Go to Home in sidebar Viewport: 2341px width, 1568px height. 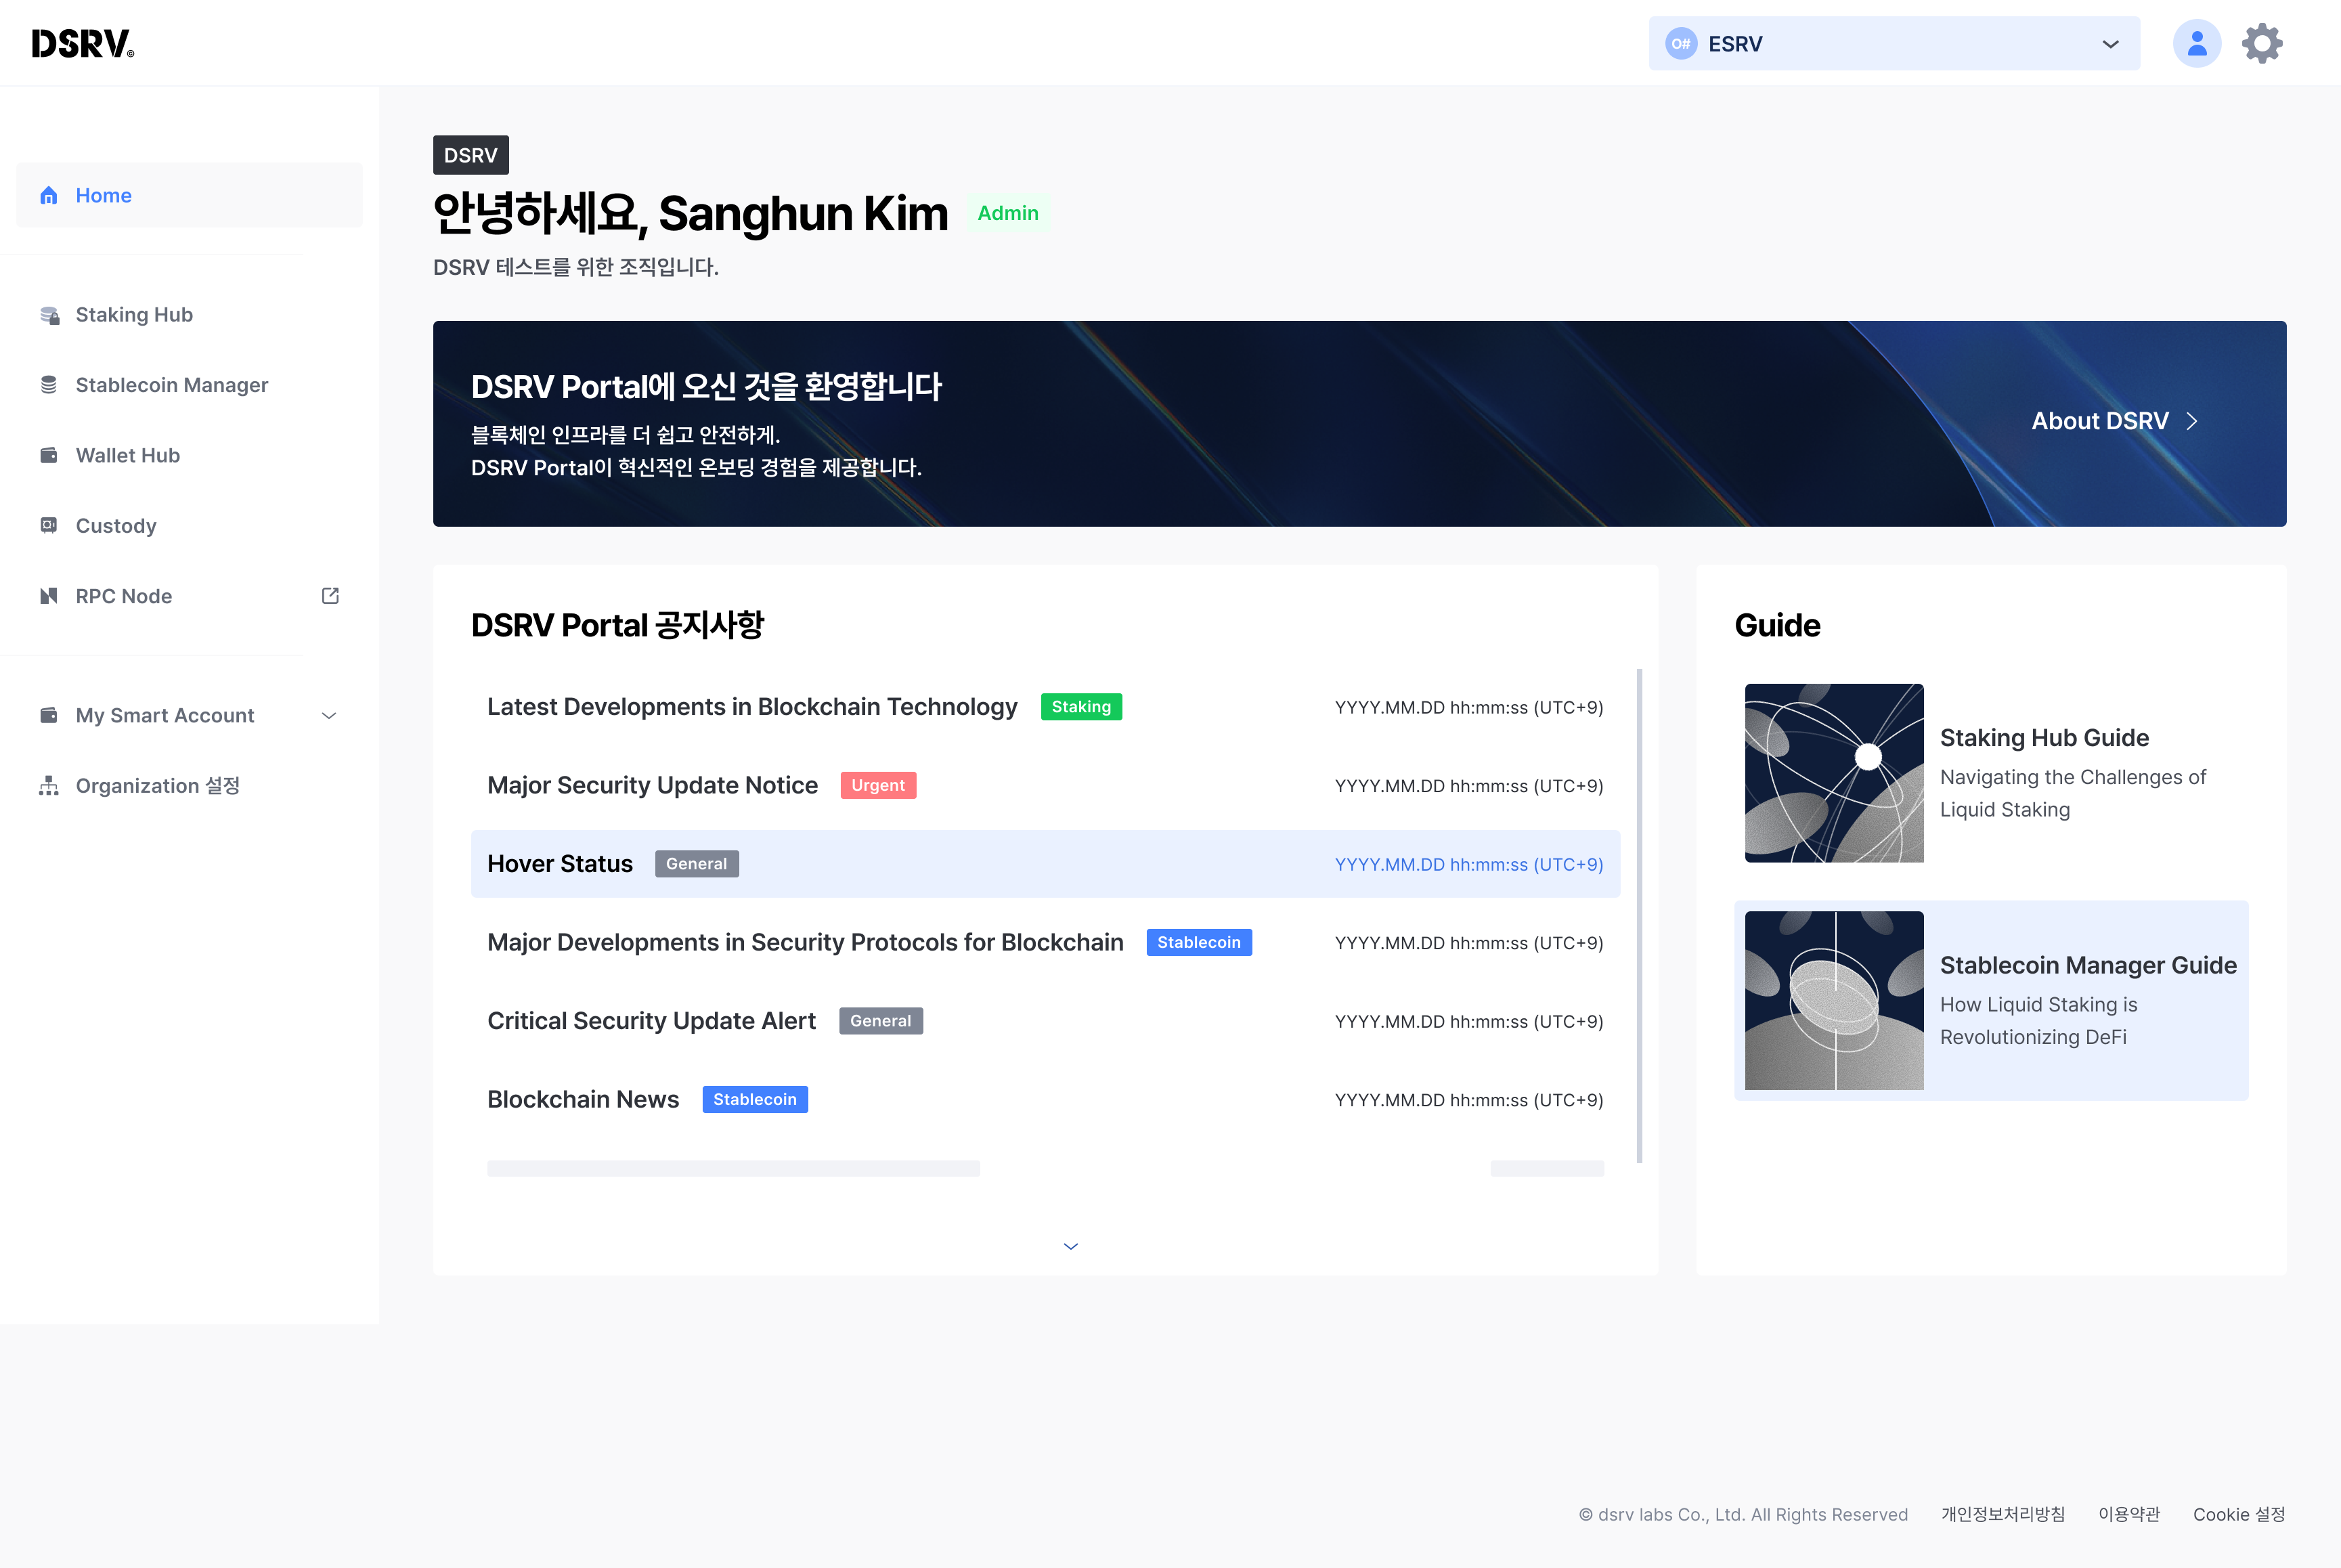coord(103,195)
